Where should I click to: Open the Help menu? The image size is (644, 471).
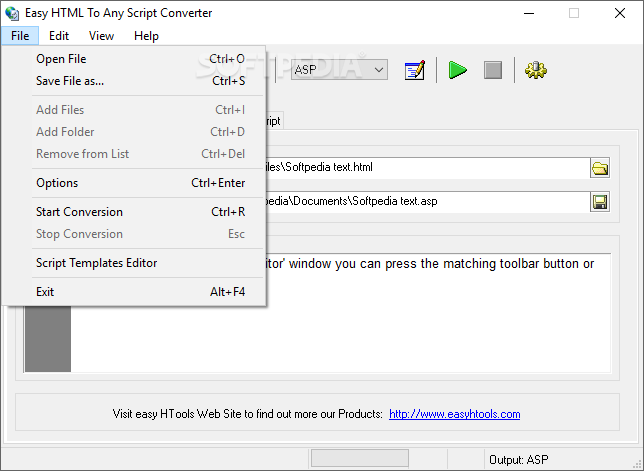coord(146,36)
